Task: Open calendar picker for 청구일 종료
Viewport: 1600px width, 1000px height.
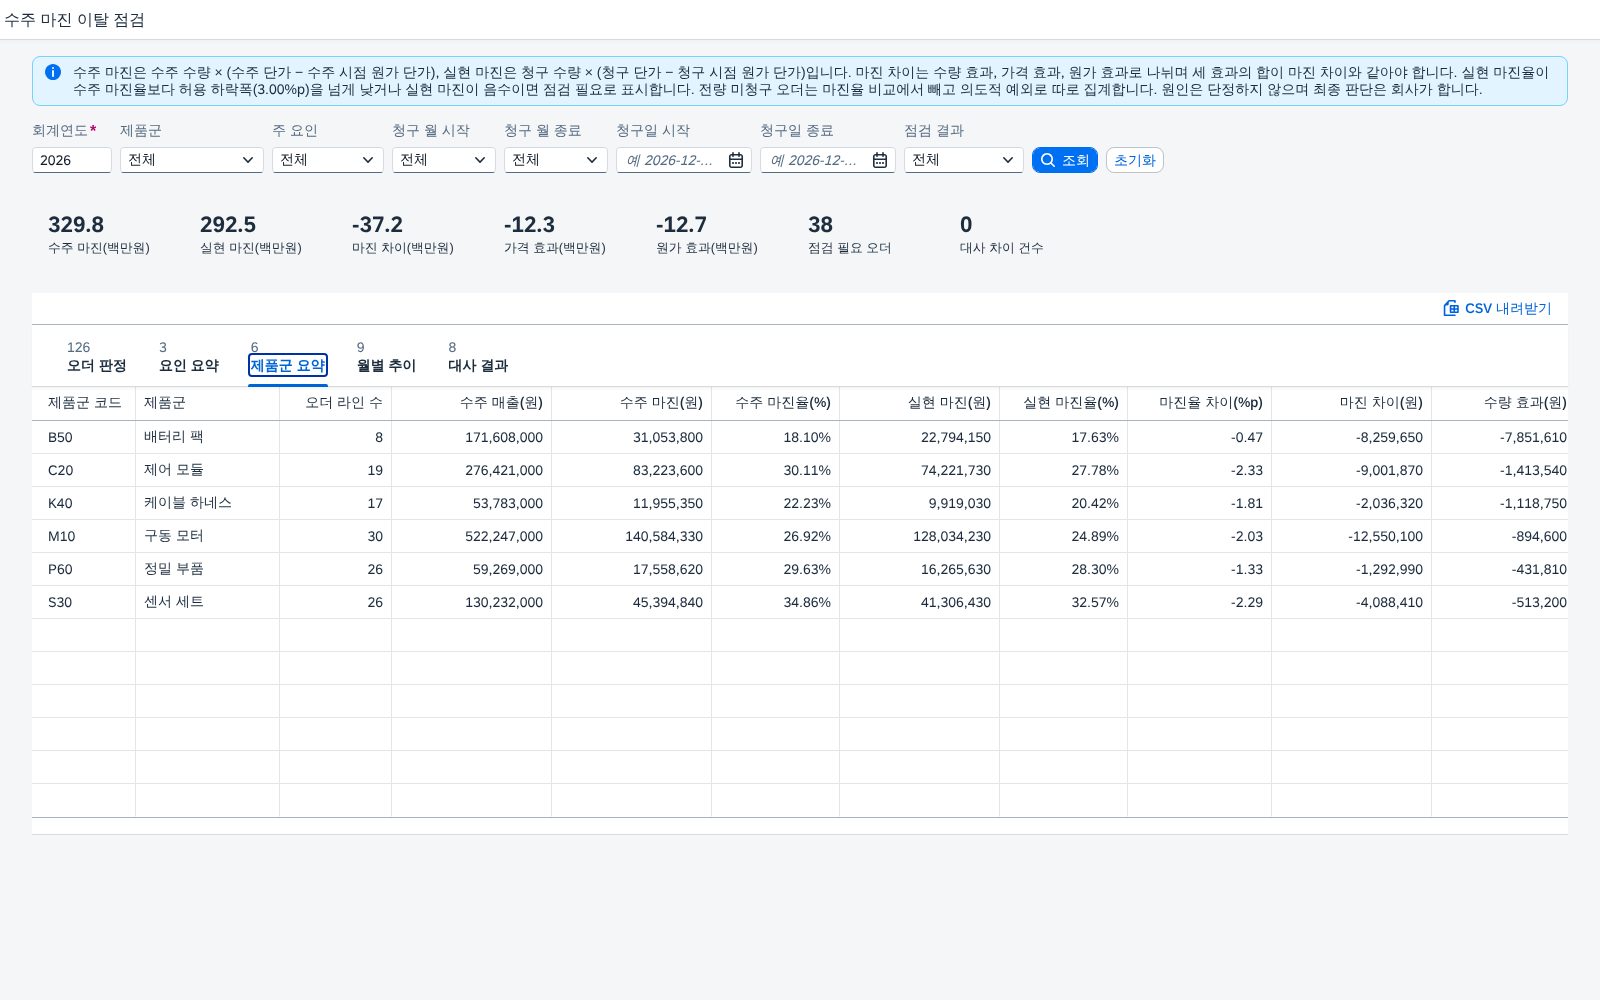Action: (880, 160)
